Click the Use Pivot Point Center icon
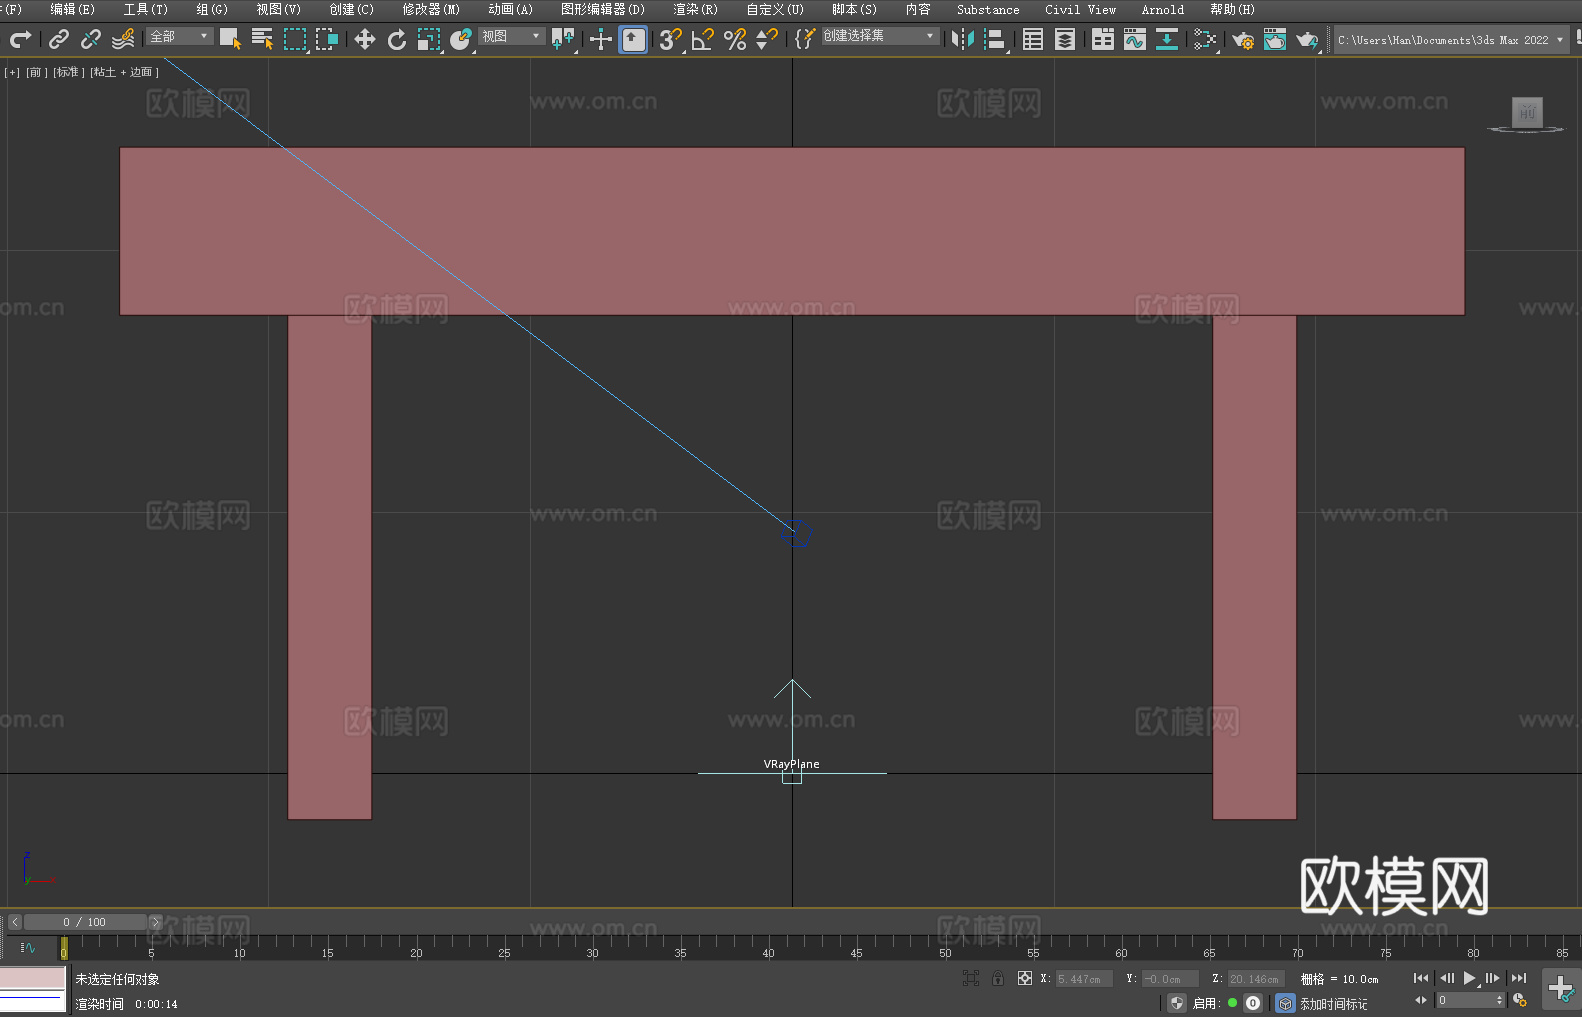The height and width of the screenshot is (1017, 1582). click(563, 39)
